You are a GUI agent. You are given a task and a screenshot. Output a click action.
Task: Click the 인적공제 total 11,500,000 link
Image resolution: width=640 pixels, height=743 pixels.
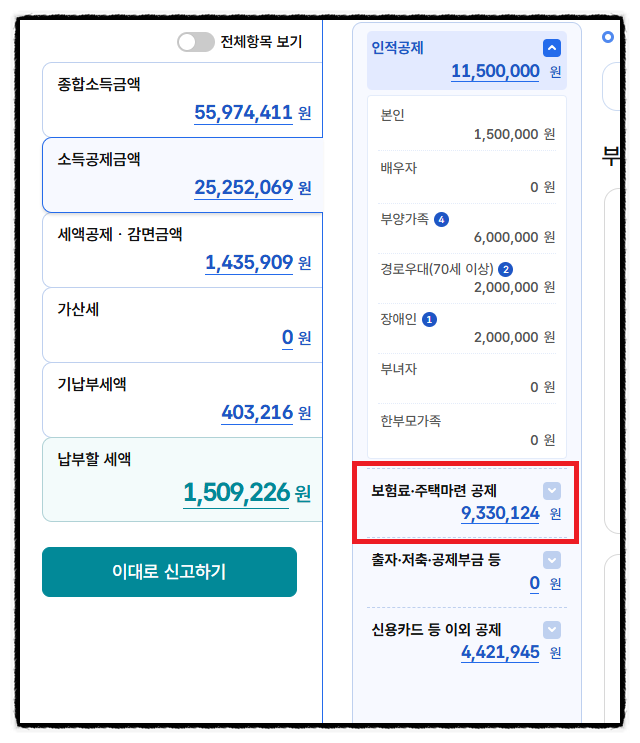point(495,71)
